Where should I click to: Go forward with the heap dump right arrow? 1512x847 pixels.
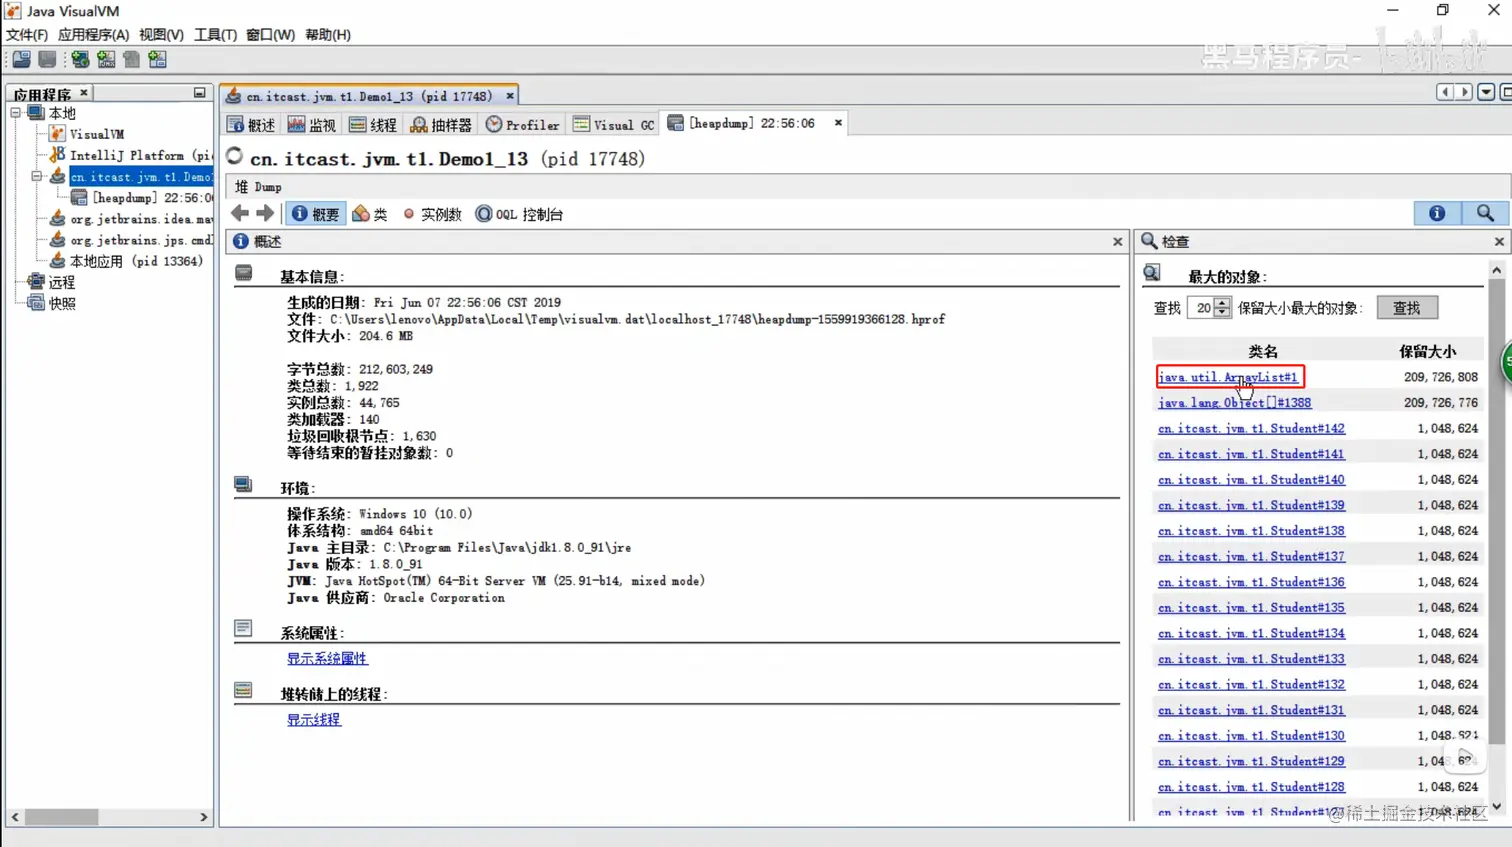265,213
